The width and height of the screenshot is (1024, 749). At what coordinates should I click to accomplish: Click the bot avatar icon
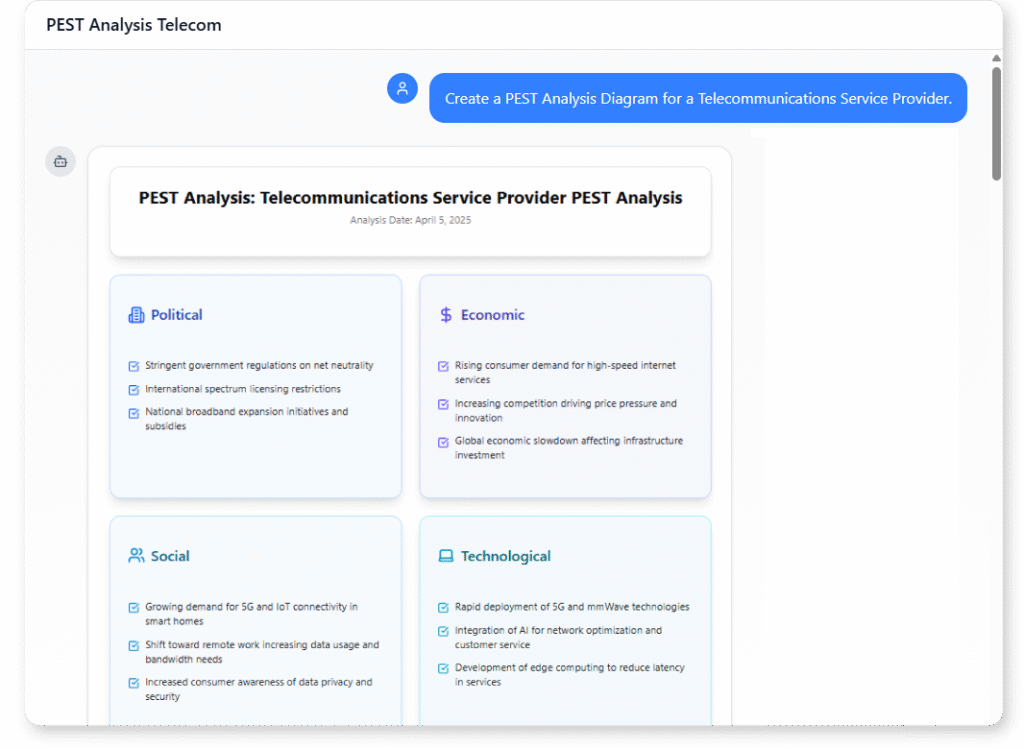pyautogui.click(x=60, y=161)
